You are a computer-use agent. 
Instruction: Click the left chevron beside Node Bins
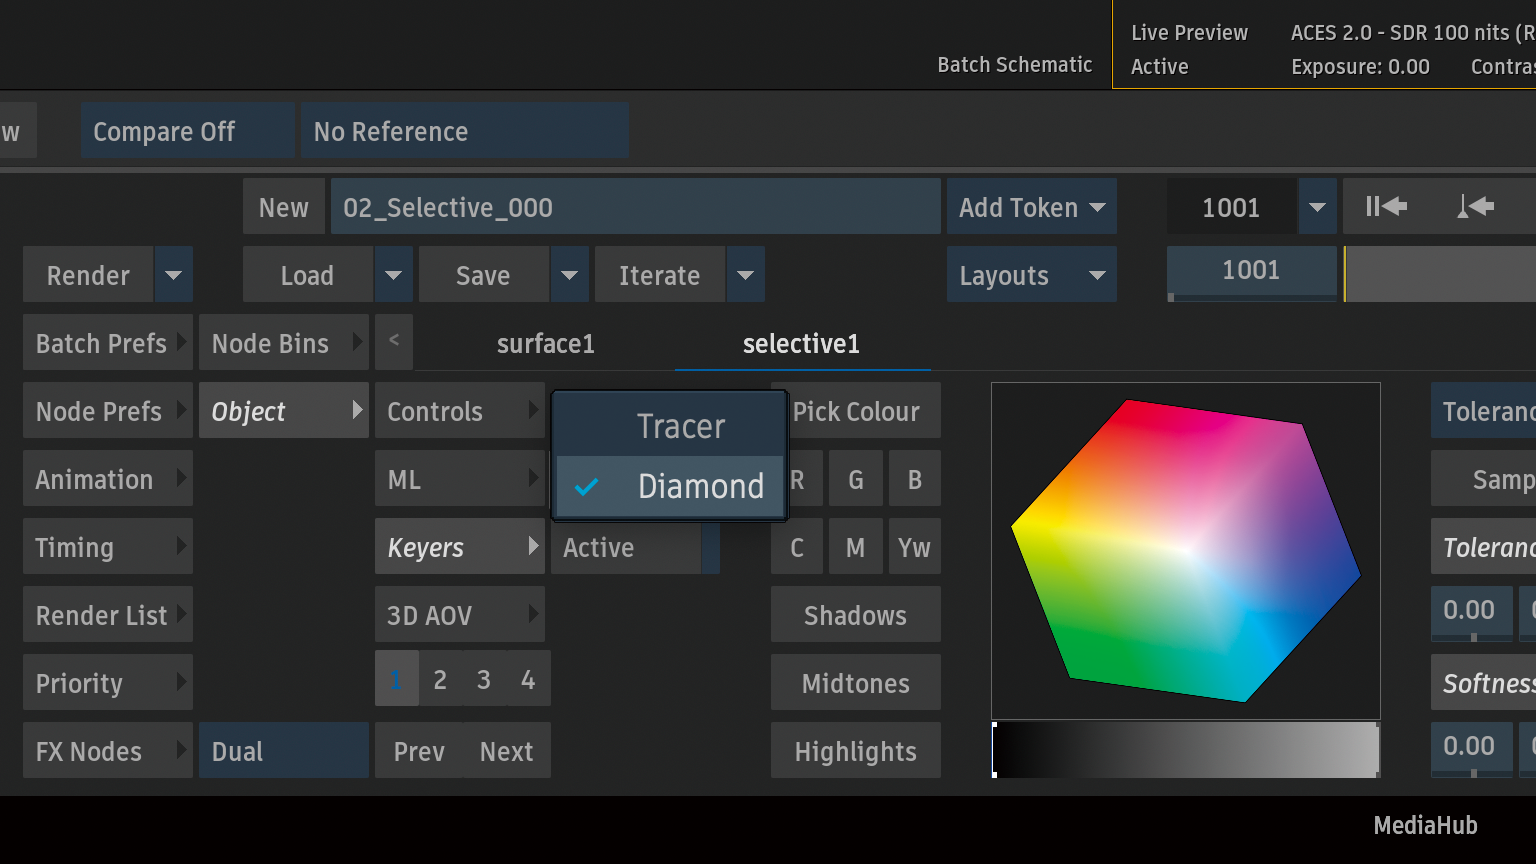coord(394,342)
